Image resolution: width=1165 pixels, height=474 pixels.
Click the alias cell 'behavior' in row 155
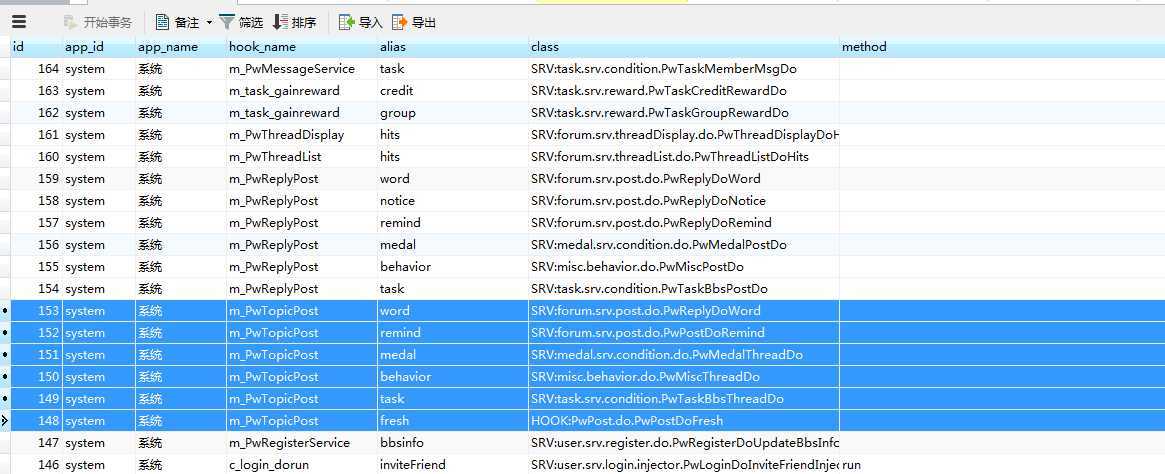coord(452,267)
